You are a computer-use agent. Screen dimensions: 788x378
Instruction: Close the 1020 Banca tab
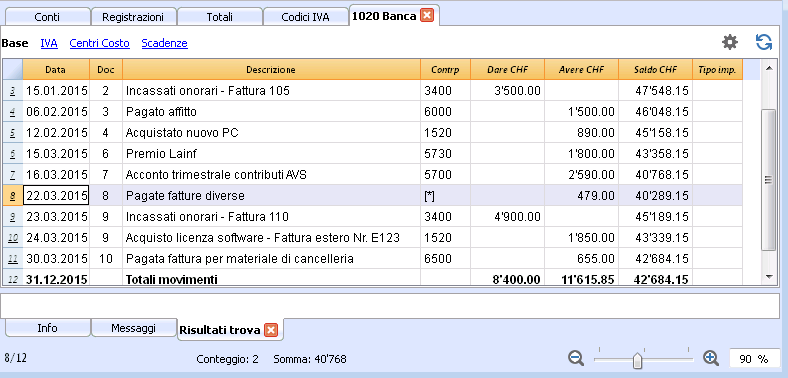427,16
